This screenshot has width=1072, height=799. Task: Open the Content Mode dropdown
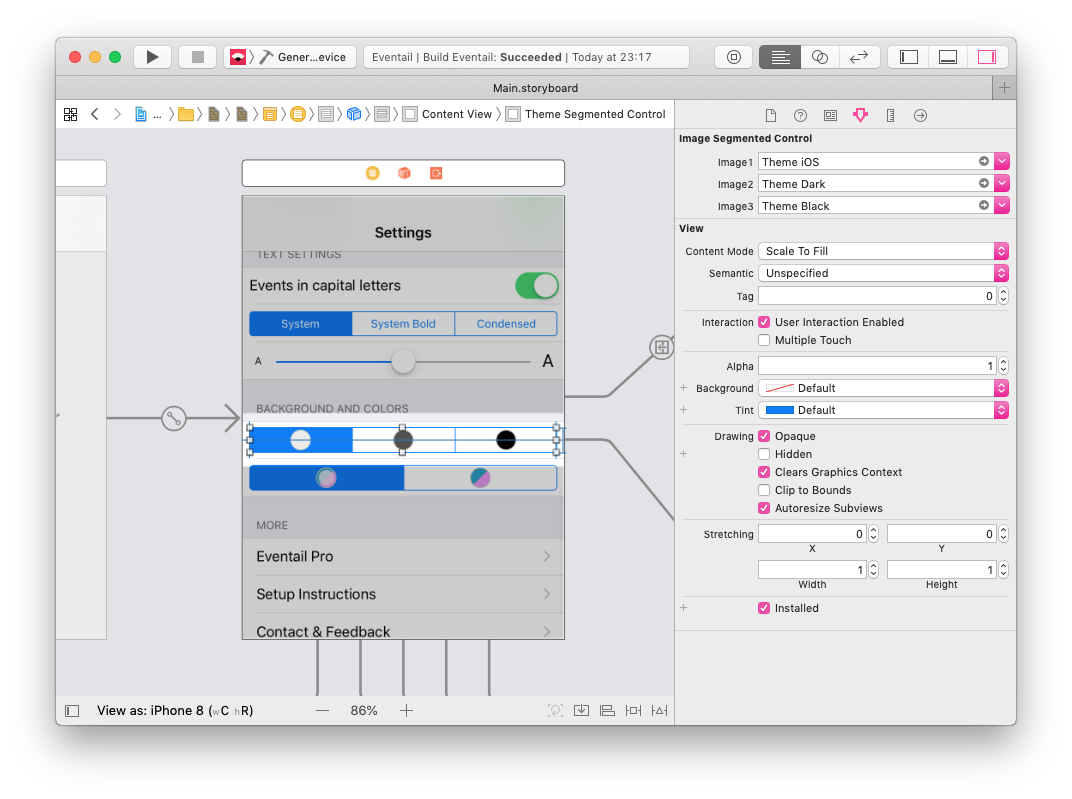pos(882,251)
